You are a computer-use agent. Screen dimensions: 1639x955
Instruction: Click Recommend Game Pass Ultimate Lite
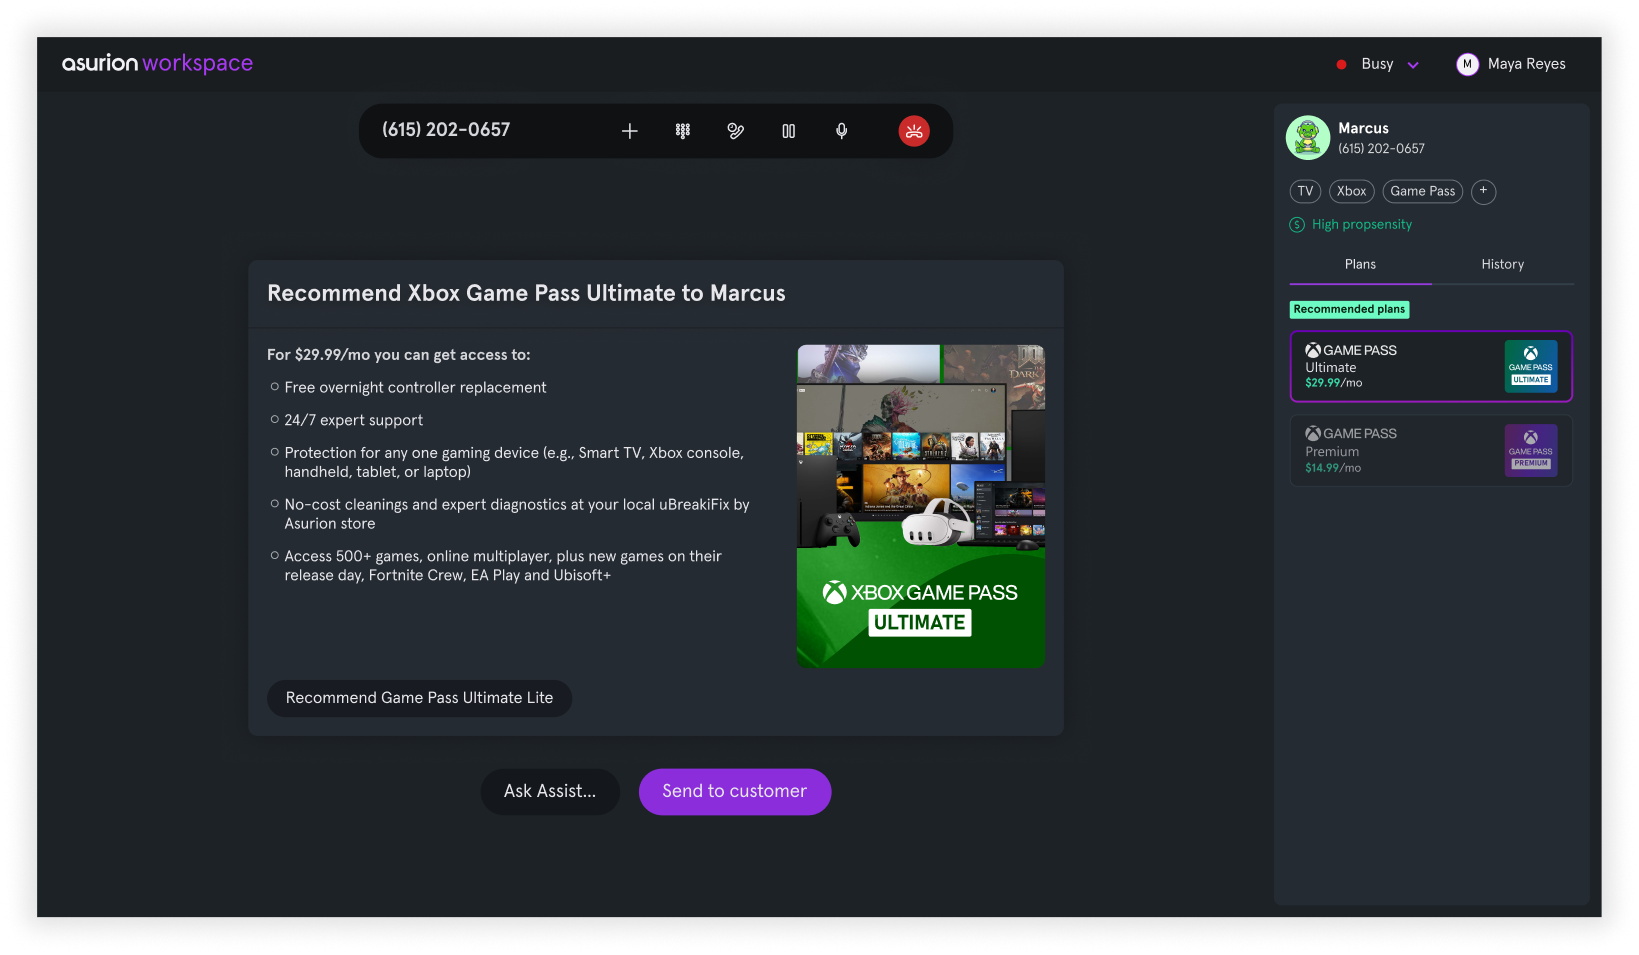[419, 698]
